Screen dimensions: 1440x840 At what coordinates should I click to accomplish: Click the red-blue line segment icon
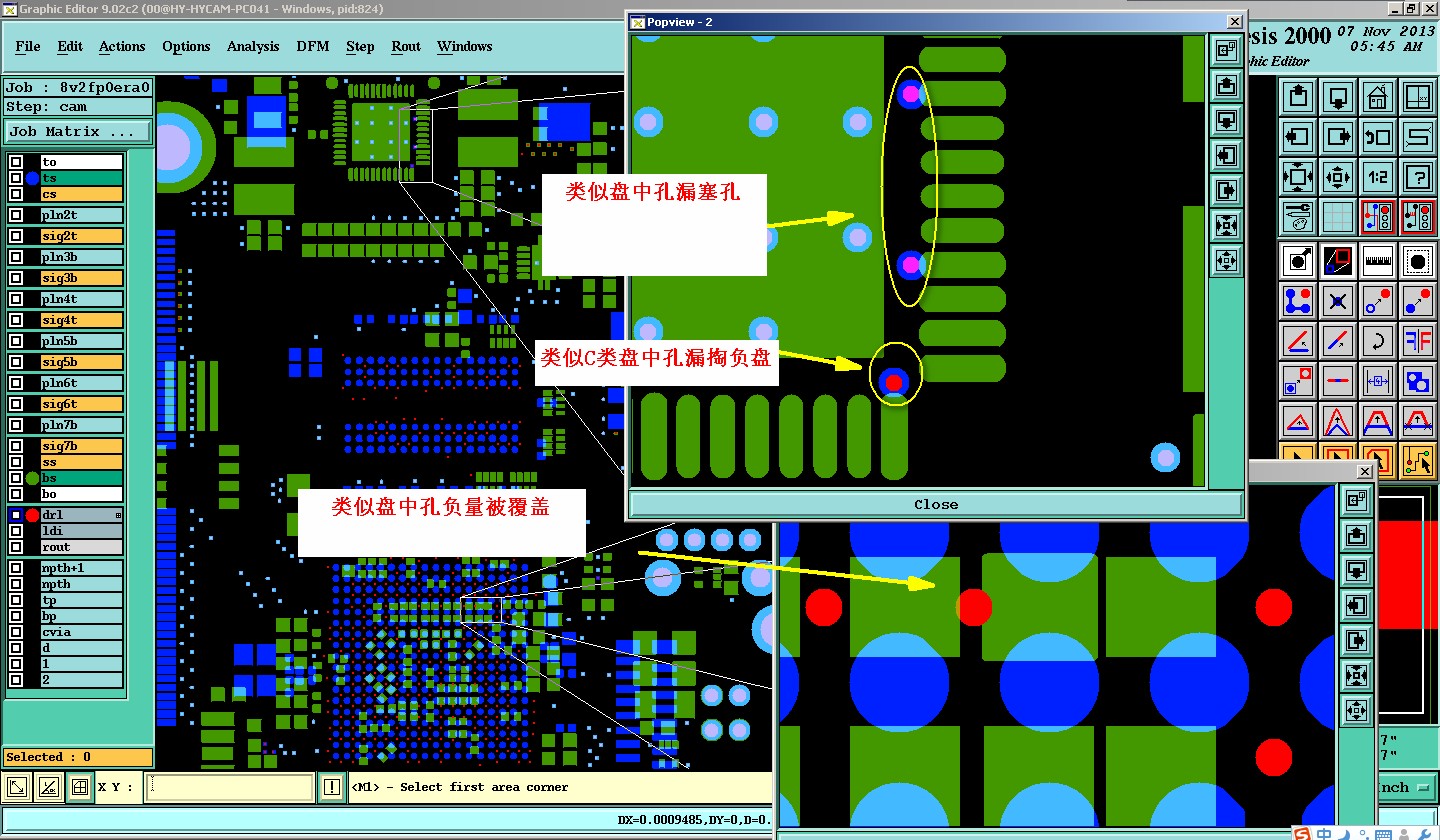coord(1338,380)
